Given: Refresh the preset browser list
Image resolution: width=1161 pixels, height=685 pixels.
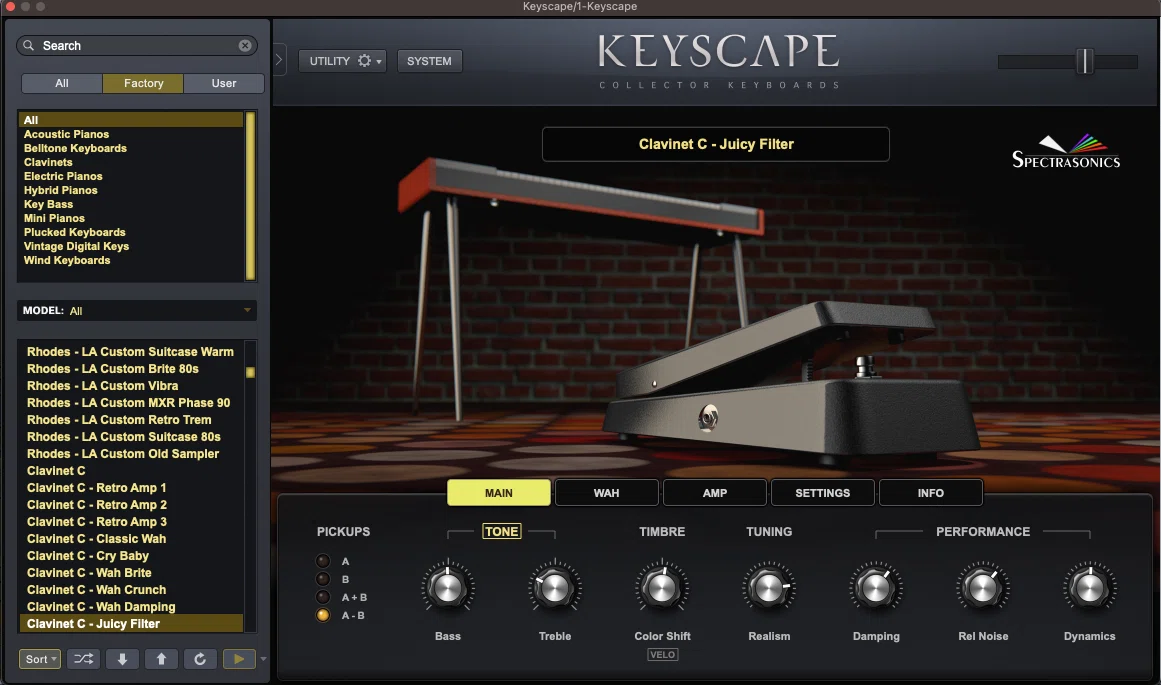Looking at the screenshot, I should click(x=199, y=658).
